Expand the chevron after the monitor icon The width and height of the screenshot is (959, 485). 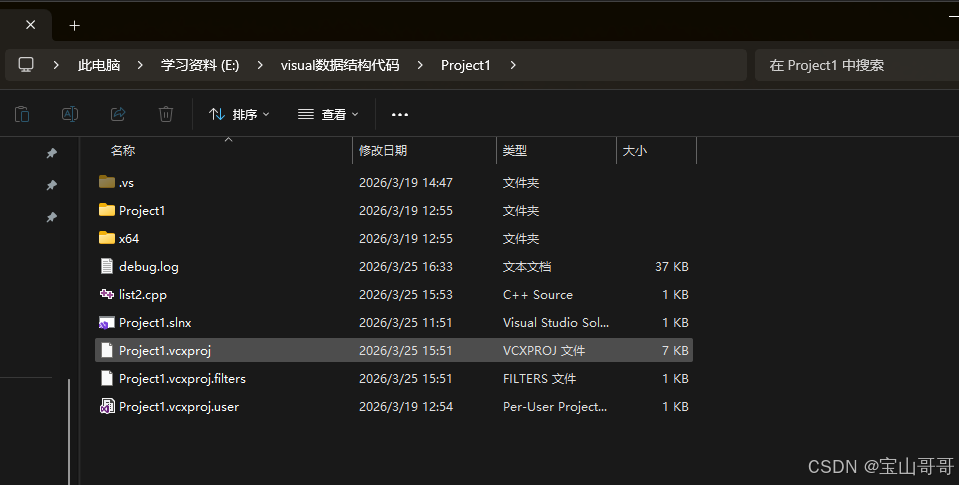[56, 65]
